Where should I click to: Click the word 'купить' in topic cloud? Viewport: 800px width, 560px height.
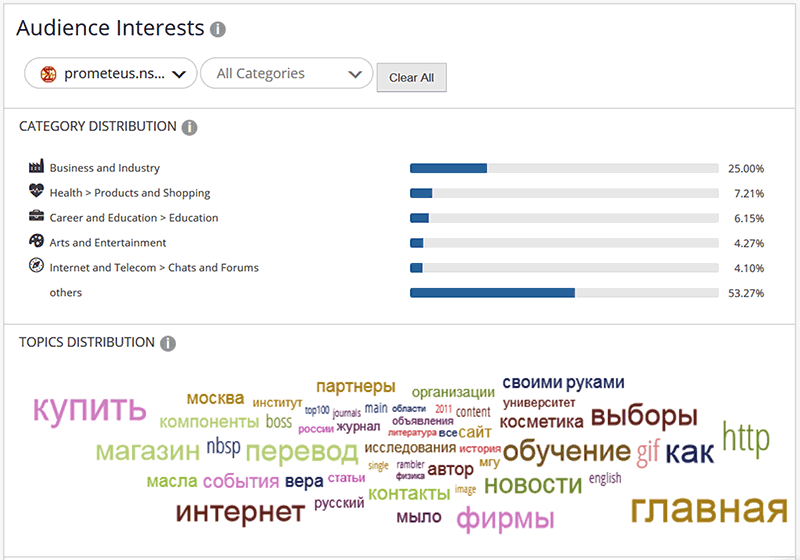pyautogui.click(x=90, y=408)
